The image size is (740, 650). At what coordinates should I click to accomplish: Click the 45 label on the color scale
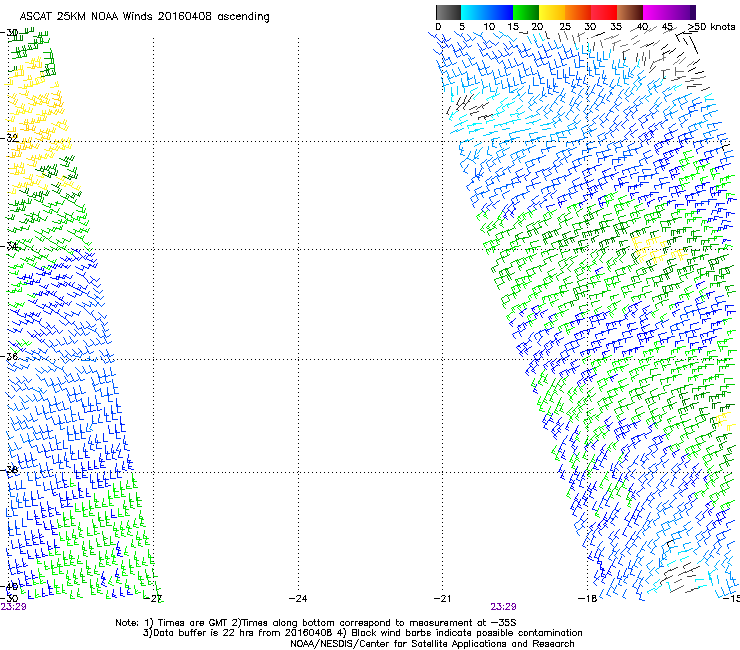click(667, 27)
